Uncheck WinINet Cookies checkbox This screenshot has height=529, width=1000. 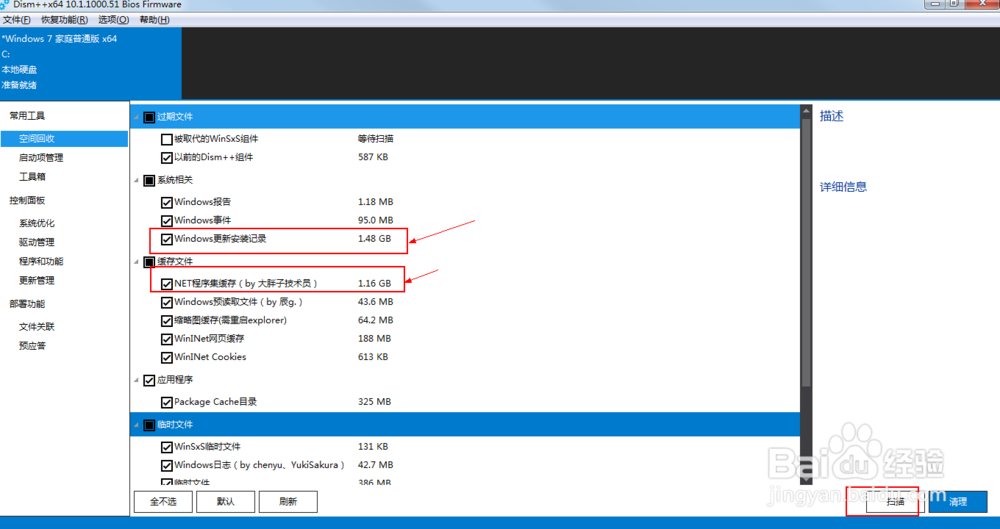[x=166, y=357]
